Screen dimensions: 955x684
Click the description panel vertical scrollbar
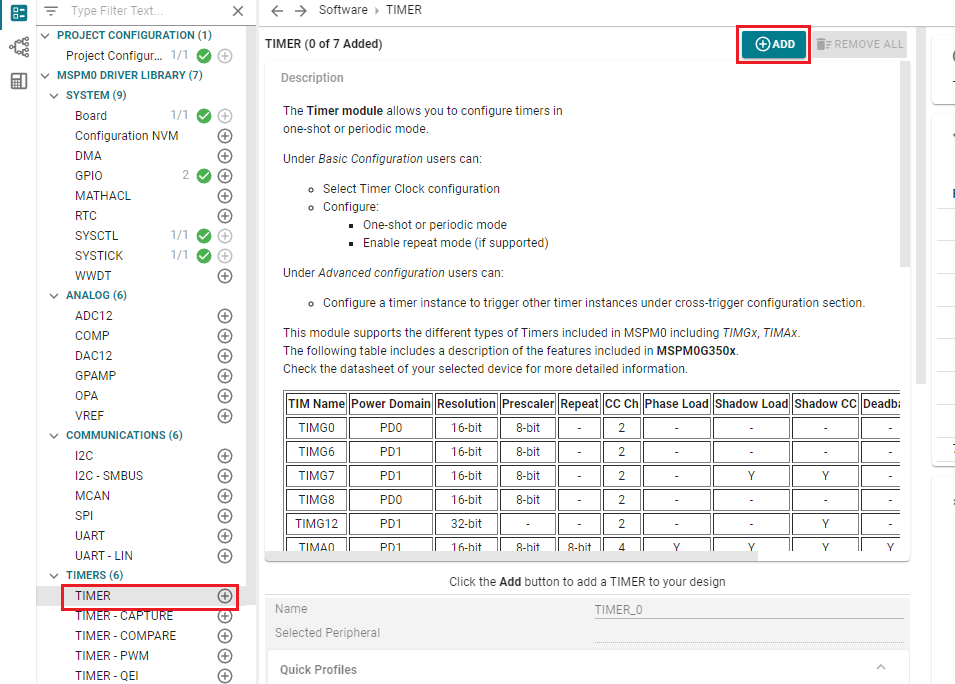point(904,164)
